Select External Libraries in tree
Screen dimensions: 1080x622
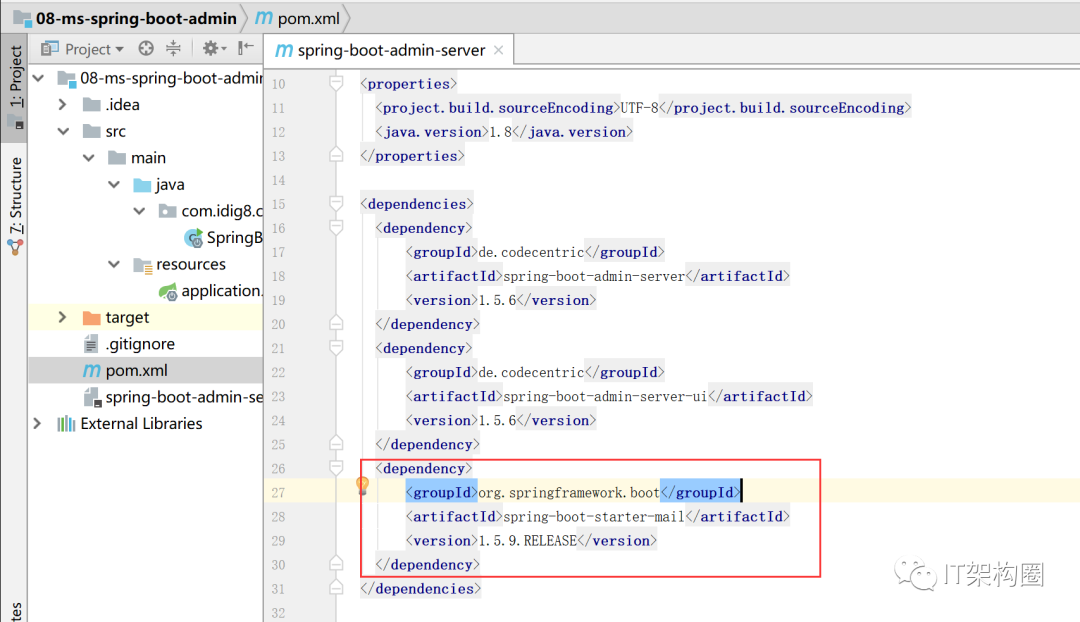pyautogui.click(x=141, y=424)
